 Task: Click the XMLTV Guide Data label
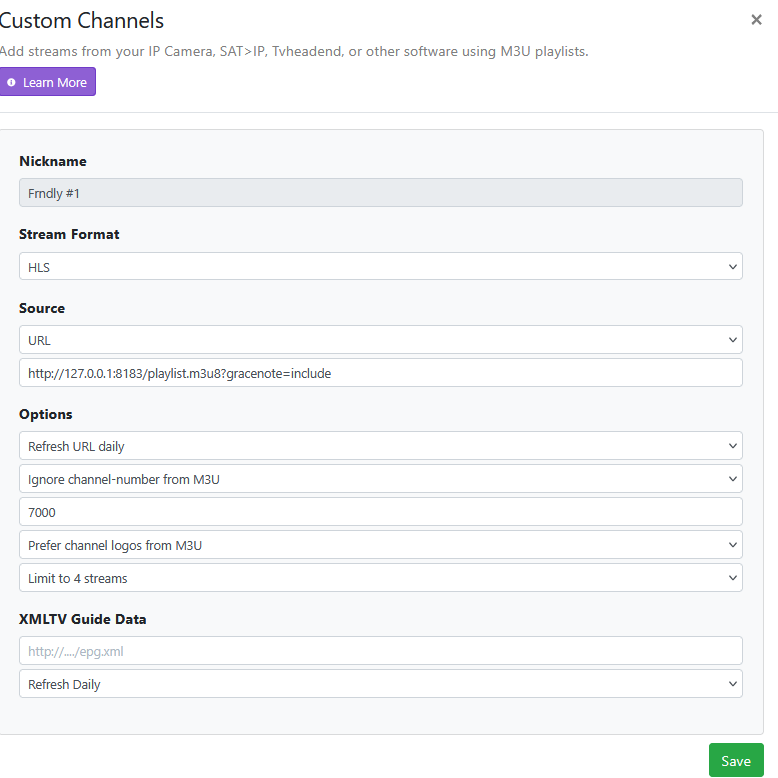pyautogui.click(x=83, y=619)
